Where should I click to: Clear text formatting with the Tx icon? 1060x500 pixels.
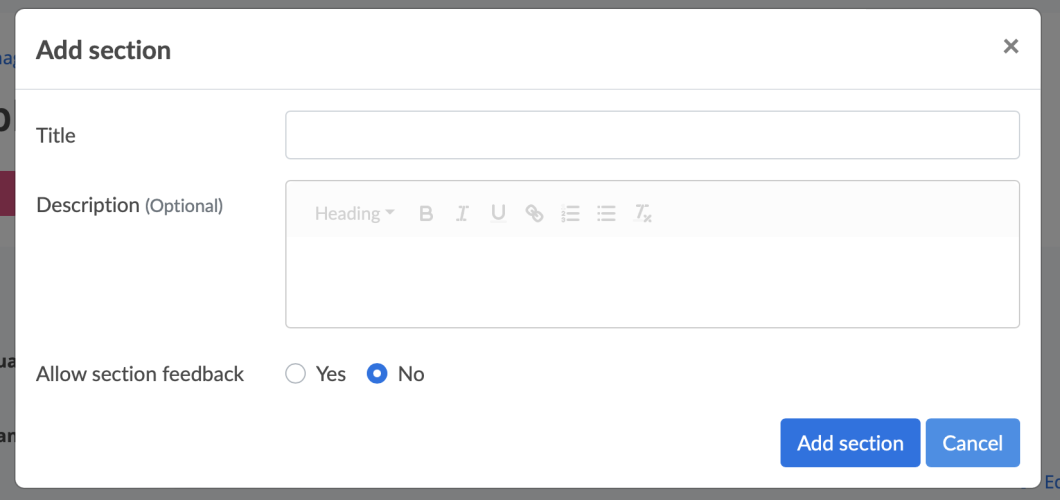point(643,213)
